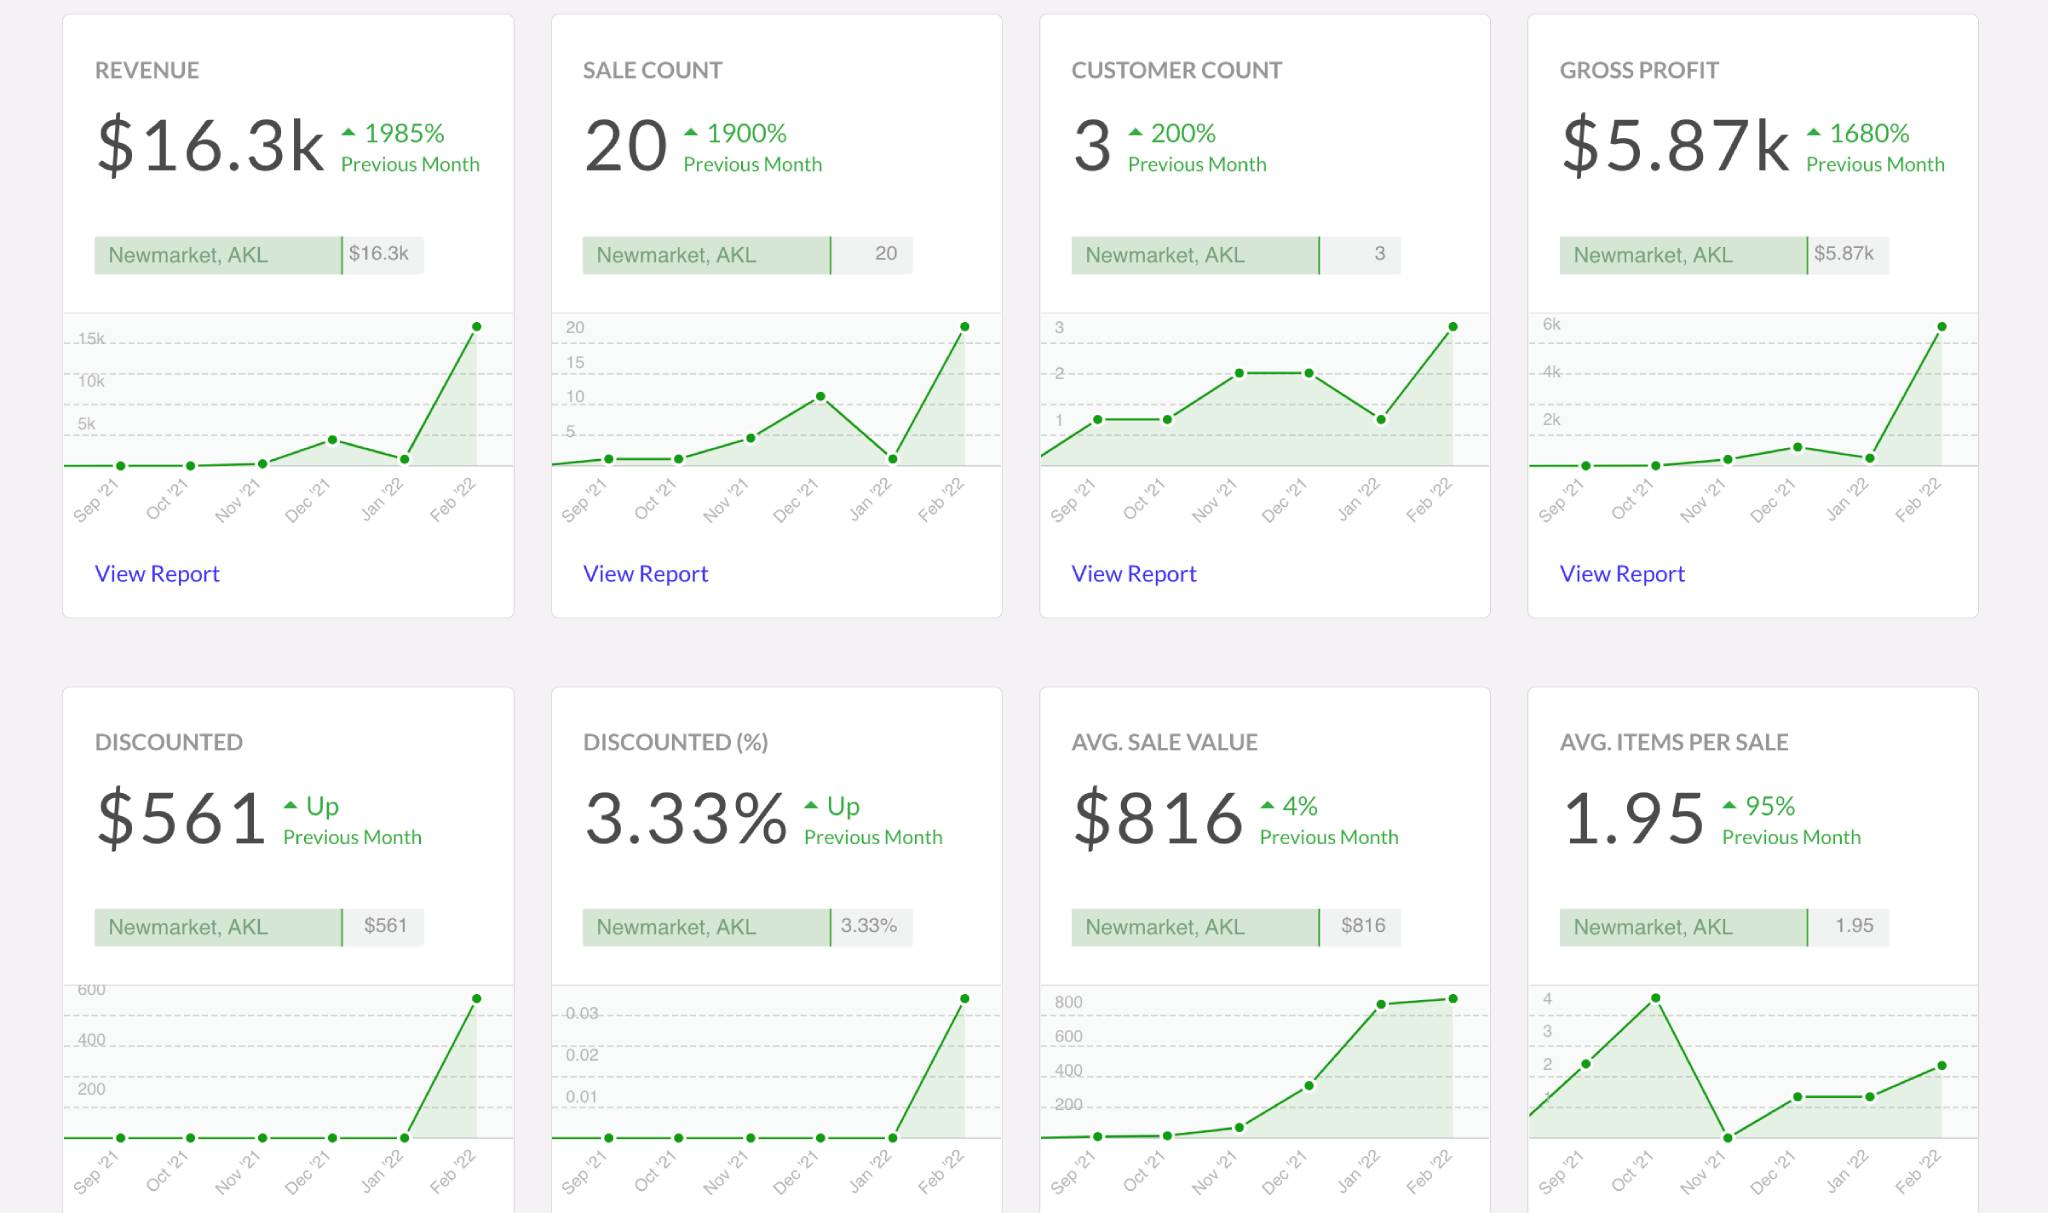Image resolution: width=2048 pixels, height=1213 pixels.
Task: Click the 1985% up arrow in Revenue card
Action: (x=348, y=132)
